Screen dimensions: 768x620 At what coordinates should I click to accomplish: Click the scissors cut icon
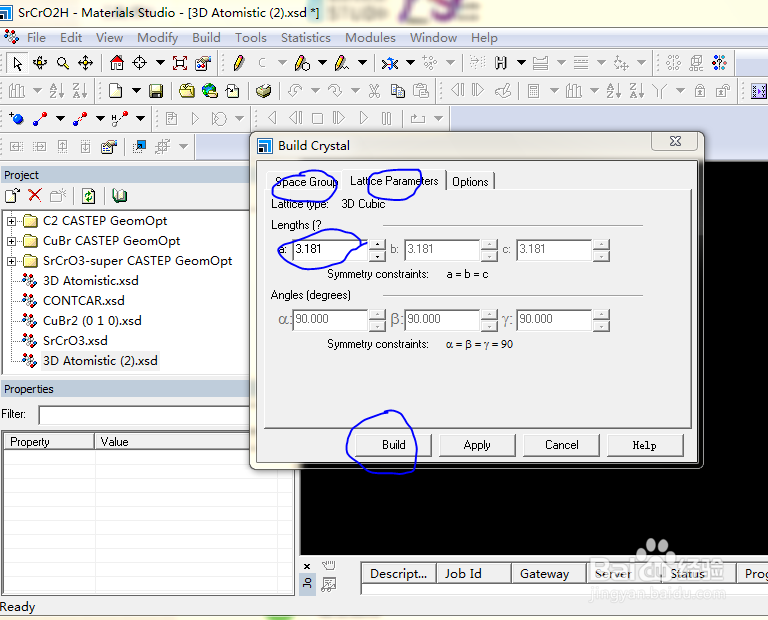coord(374,91)
